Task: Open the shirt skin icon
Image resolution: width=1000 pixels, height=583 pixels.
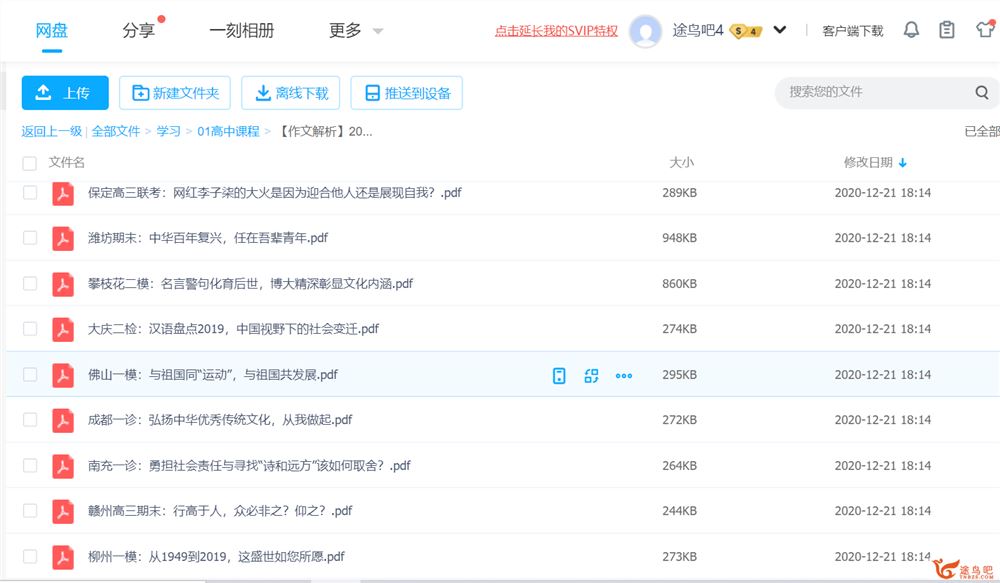Action: (x=985, y=29)
